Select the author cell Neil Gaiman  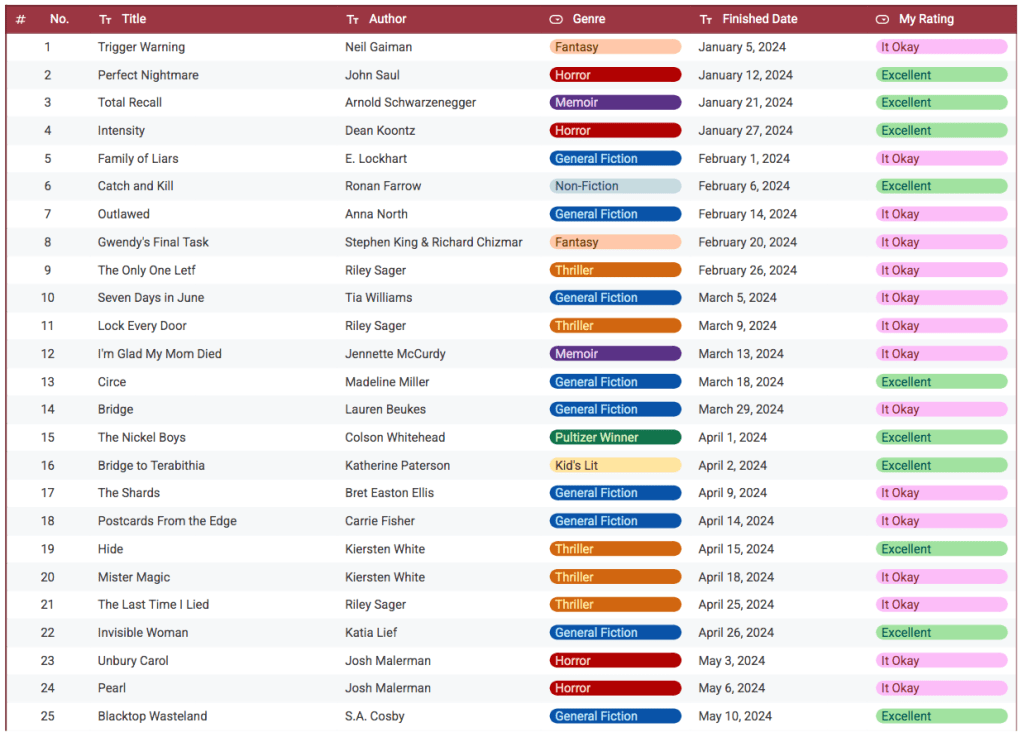pyautogui.click(x=378, y=47)
